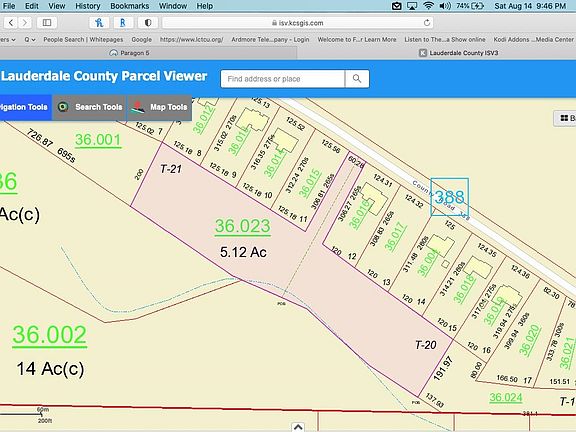Screen dimensions: 576x432
Task: Click the 191.97 dimension label
Action: click(443, 368)
